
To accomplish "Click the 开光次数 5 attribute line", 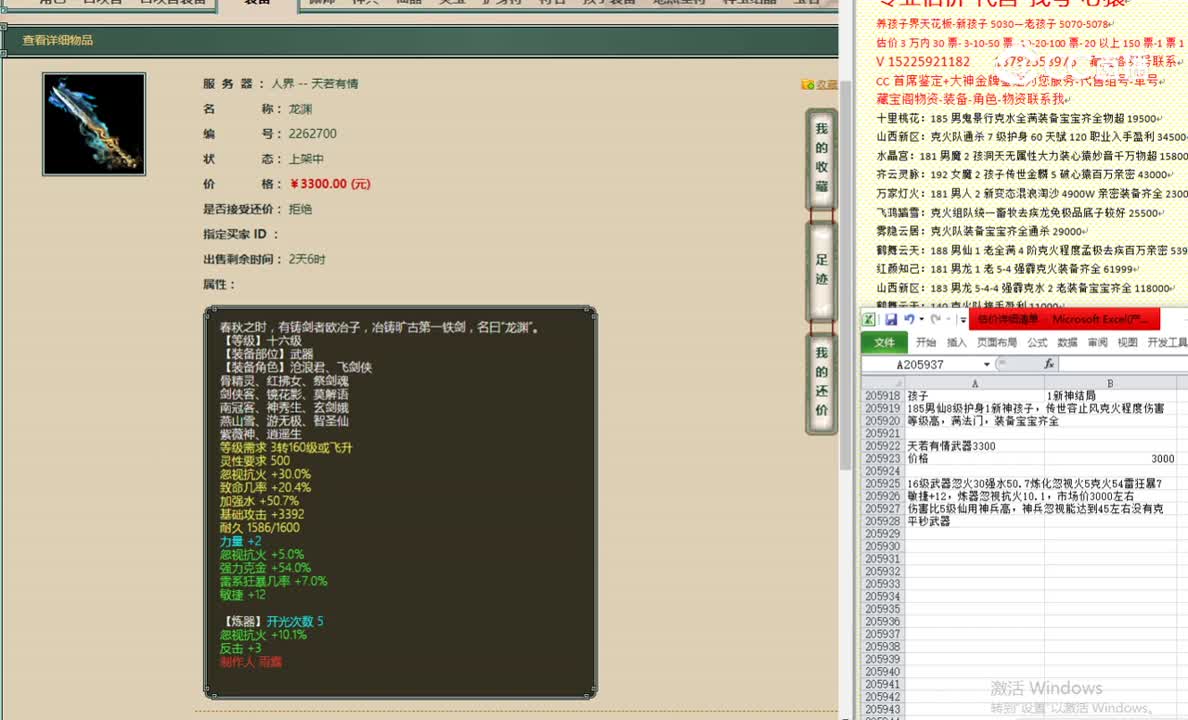I will pyautogui.click(x=295, y=621).
